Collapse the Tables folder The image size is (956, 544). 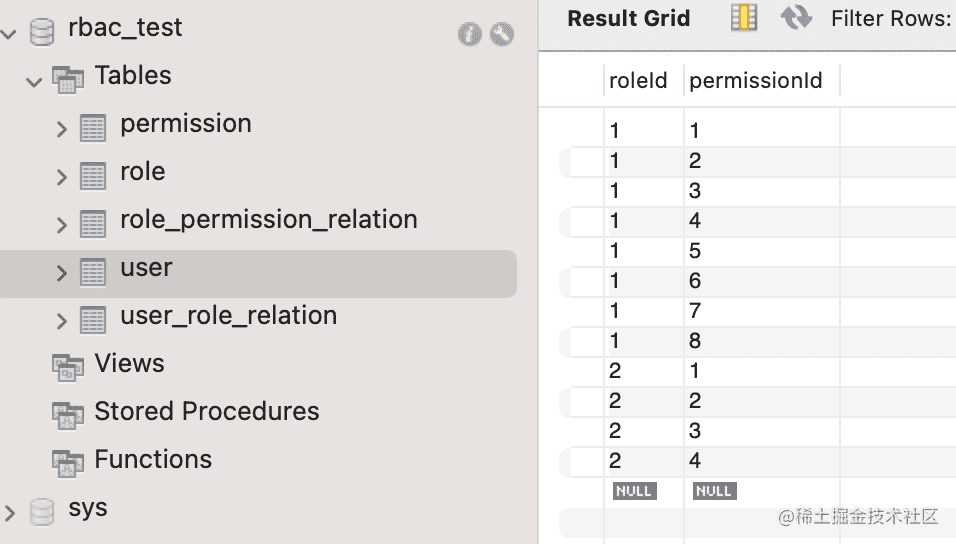point(35,80)
